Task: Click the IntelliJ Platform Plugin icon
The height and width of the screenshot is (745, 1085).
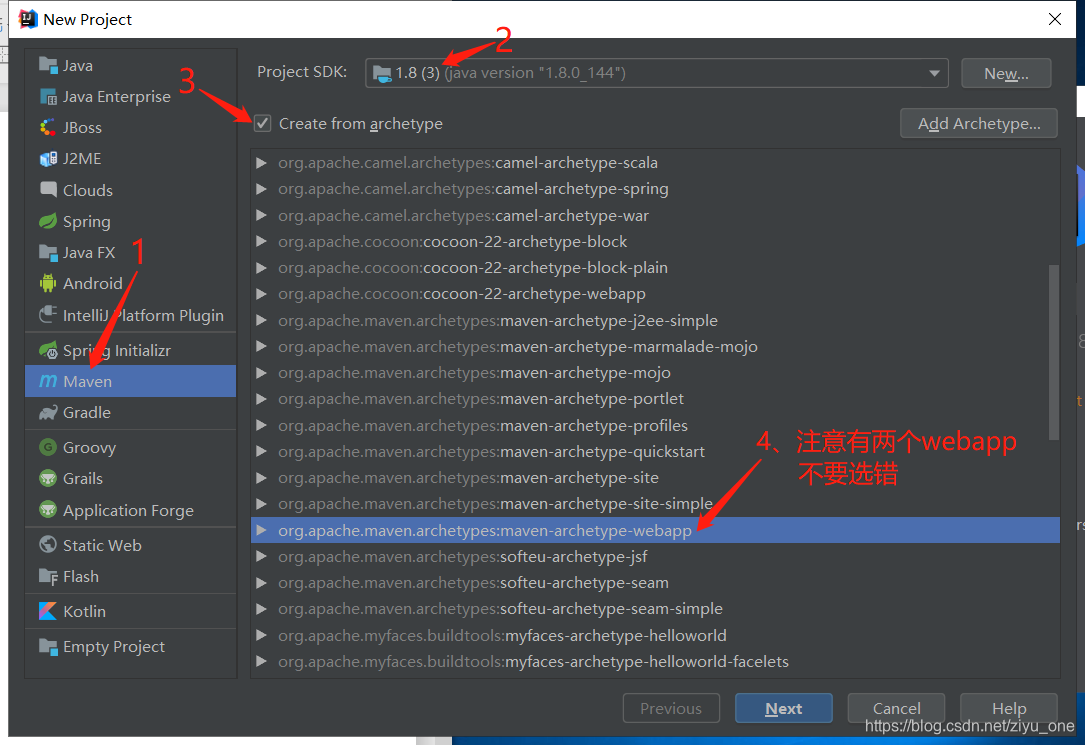Action: coord(48,315)
